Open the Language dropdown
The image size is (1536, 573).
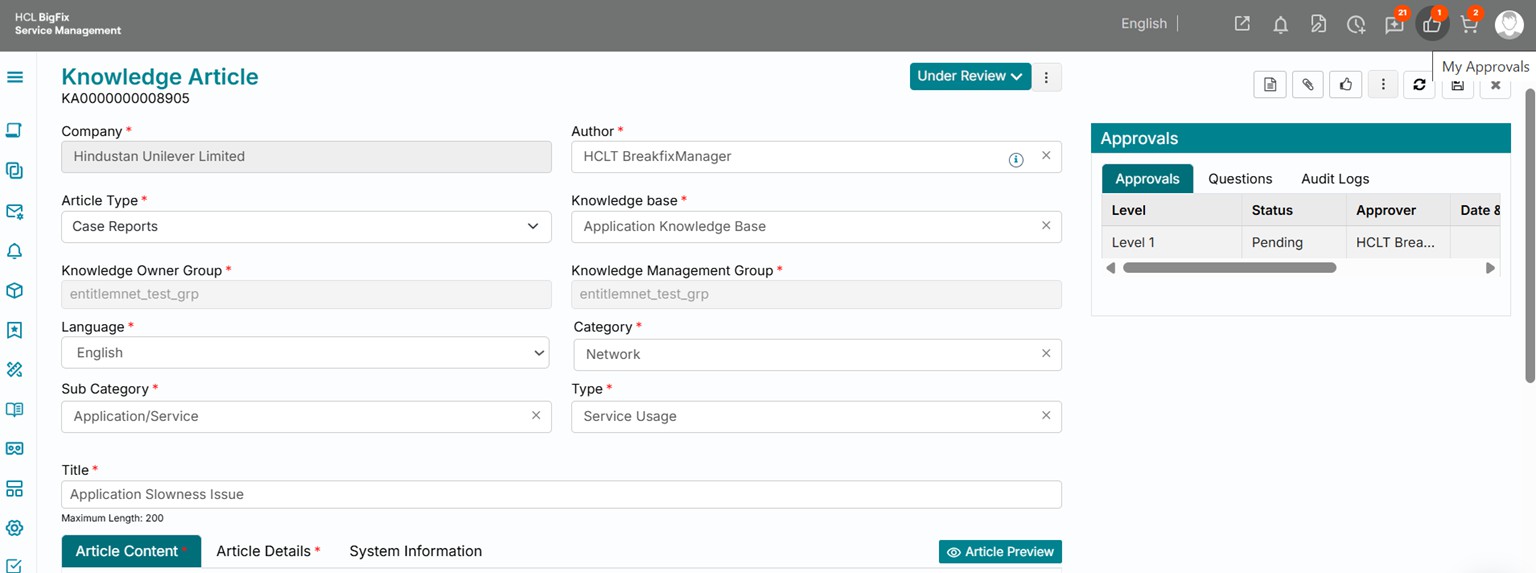point(306,353)
